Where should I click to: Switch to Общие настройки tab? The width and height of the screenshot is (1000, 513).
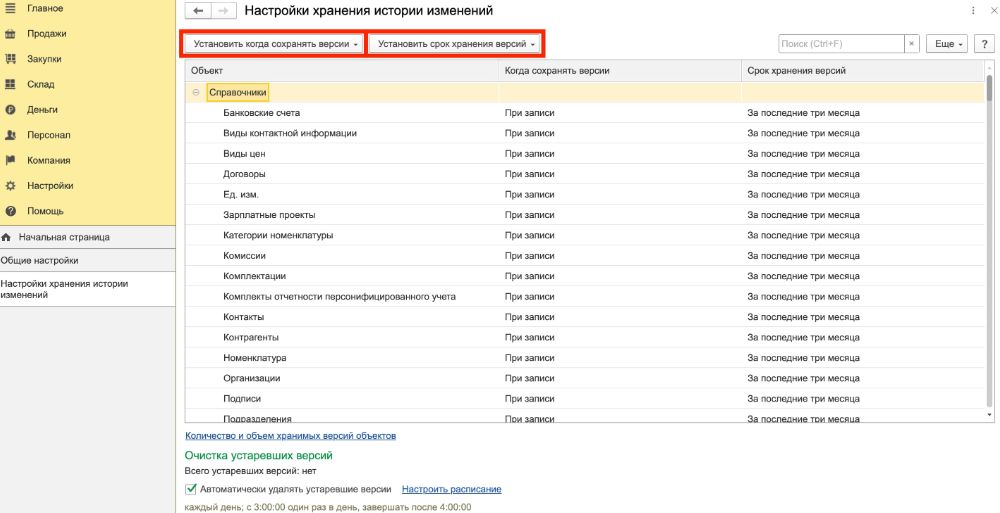(x=87, y=260)
